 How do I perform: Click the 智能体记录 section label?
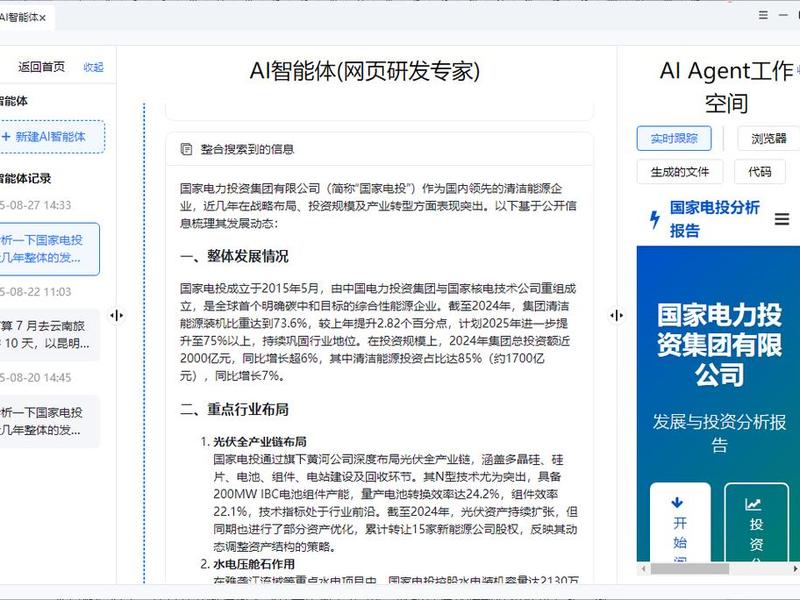26,178
